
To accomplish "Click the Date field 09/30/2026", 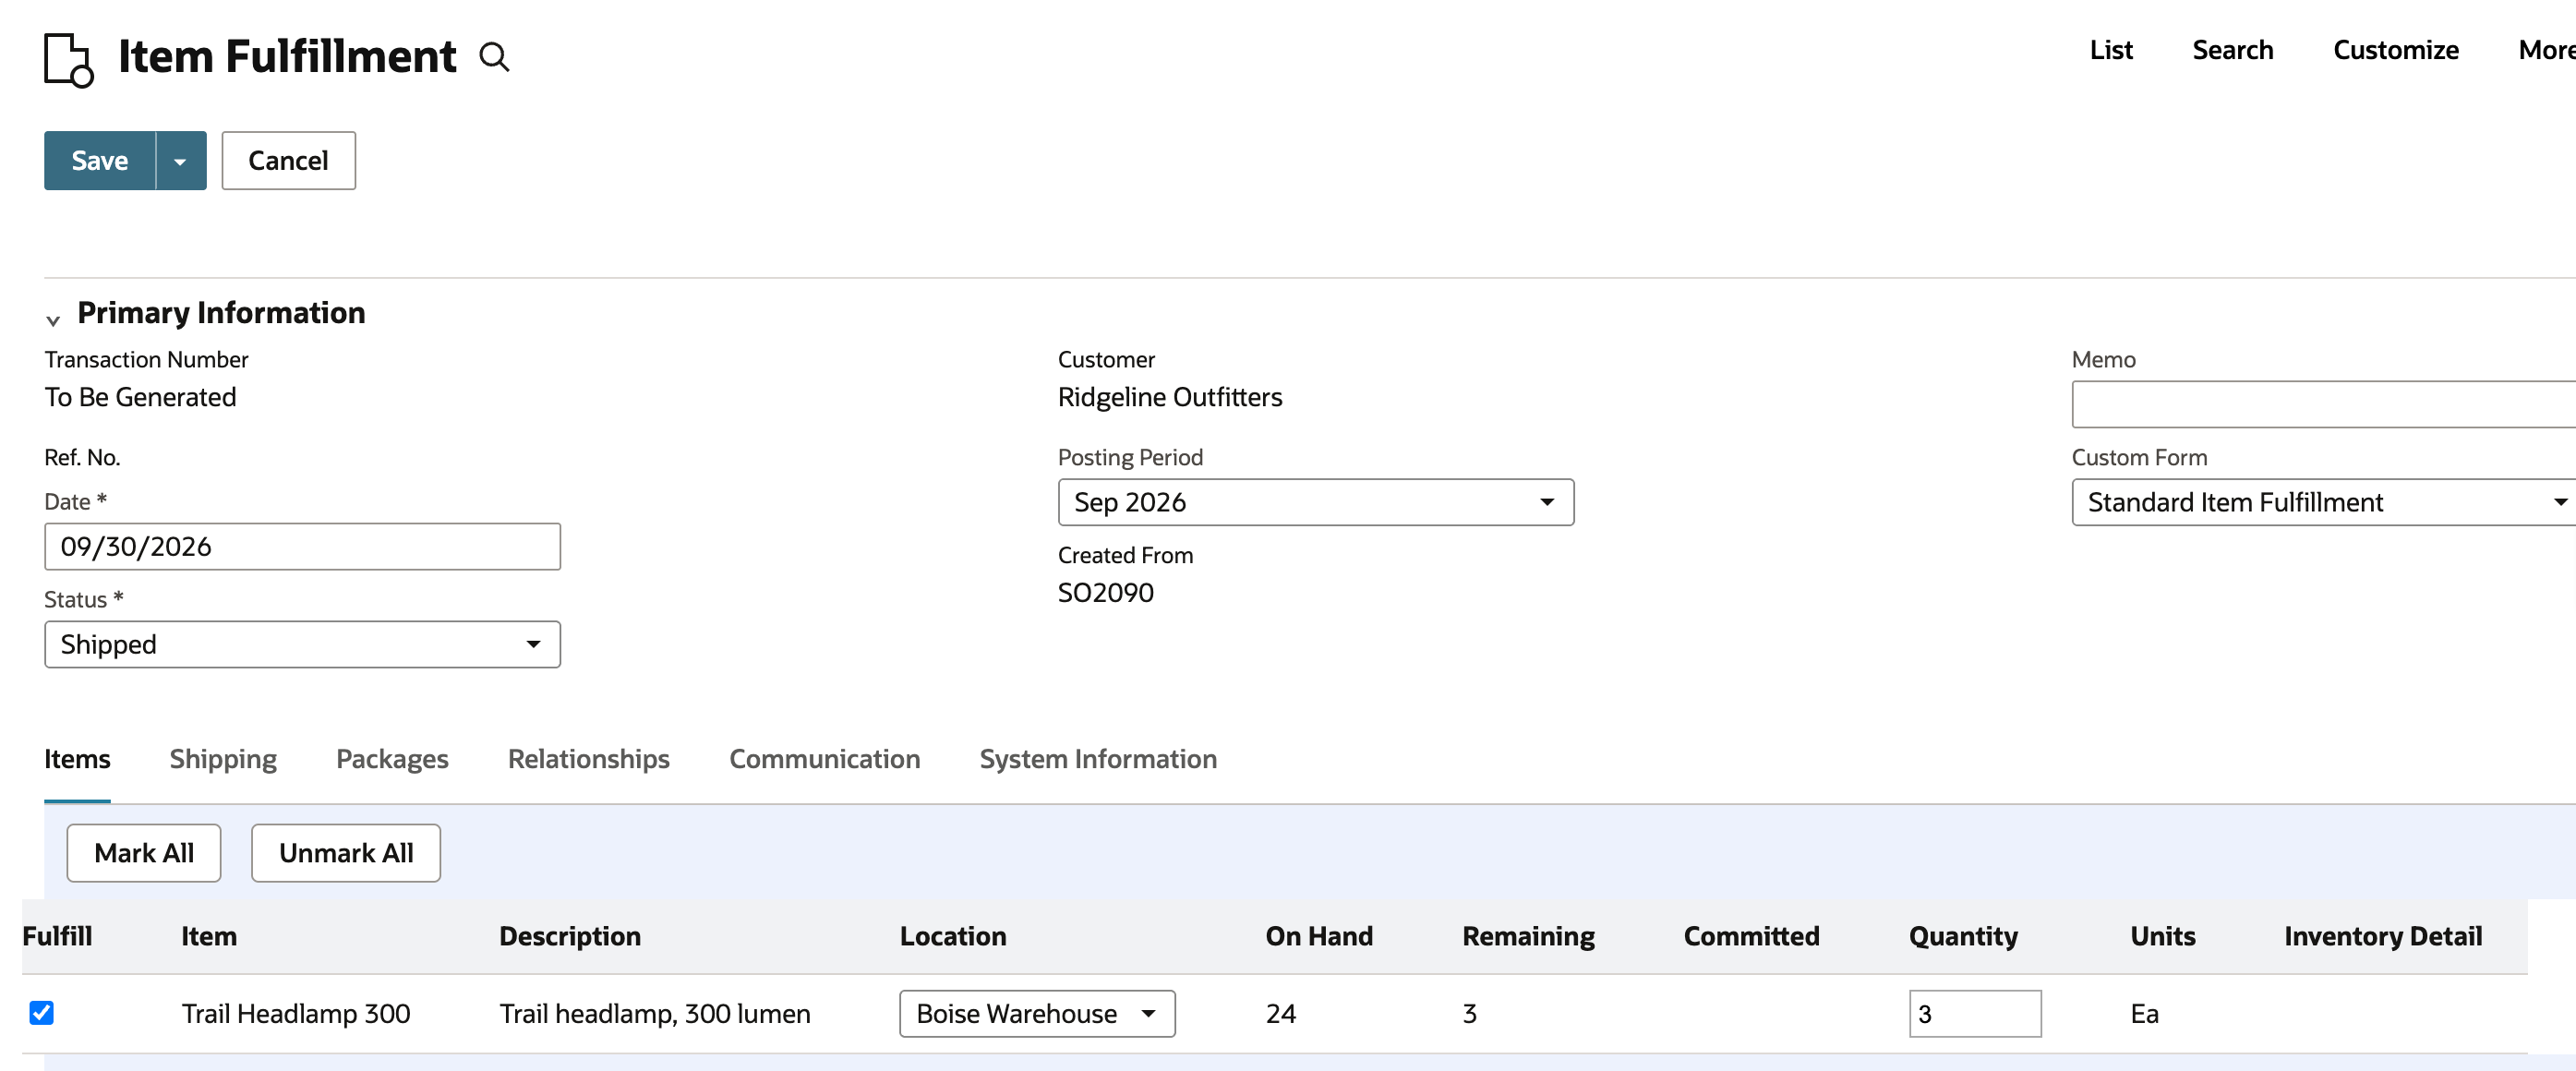I will point(302,546).
